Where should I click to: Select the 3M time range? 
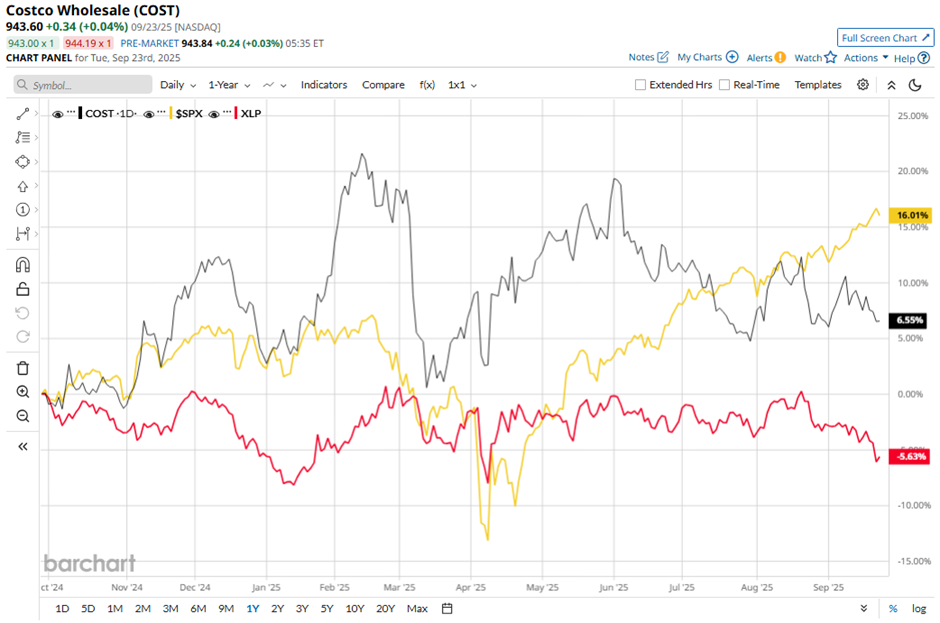point(170,609)
